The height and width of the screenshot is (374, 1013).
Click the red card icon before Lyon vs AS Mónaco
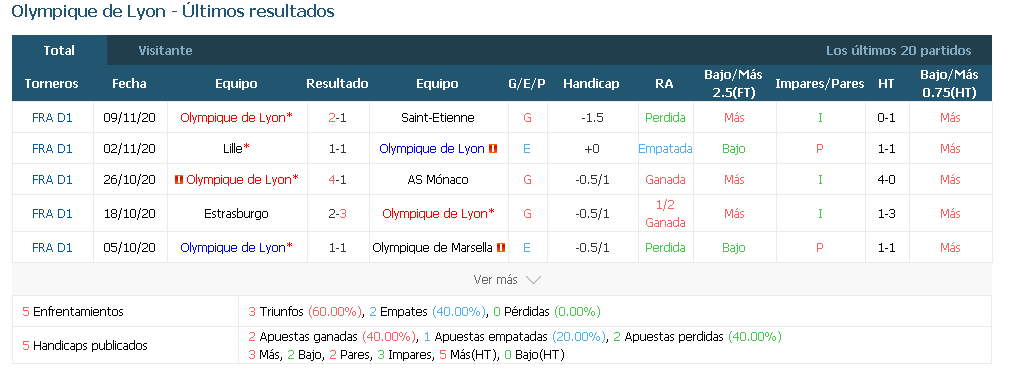[179, 180]
